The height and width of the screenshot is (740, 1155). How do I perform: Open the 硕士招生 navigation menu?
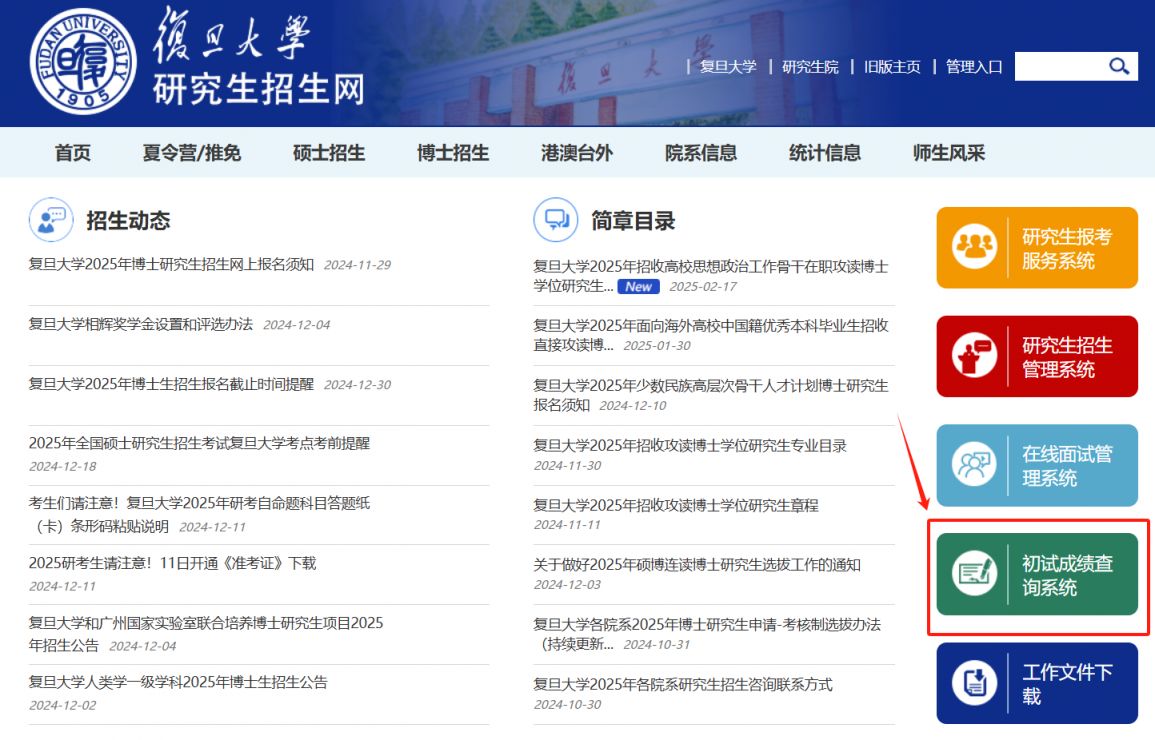[x=329, y=152]
